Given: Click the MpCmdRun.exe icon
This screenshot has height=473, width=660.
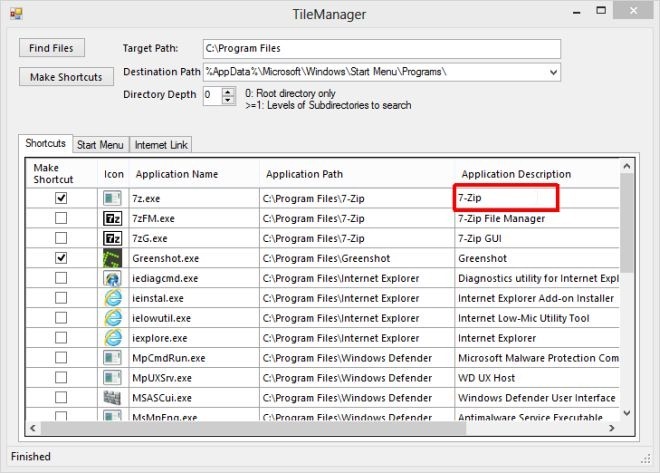Looking at the screenshot, I should click(x=112, y=358).
